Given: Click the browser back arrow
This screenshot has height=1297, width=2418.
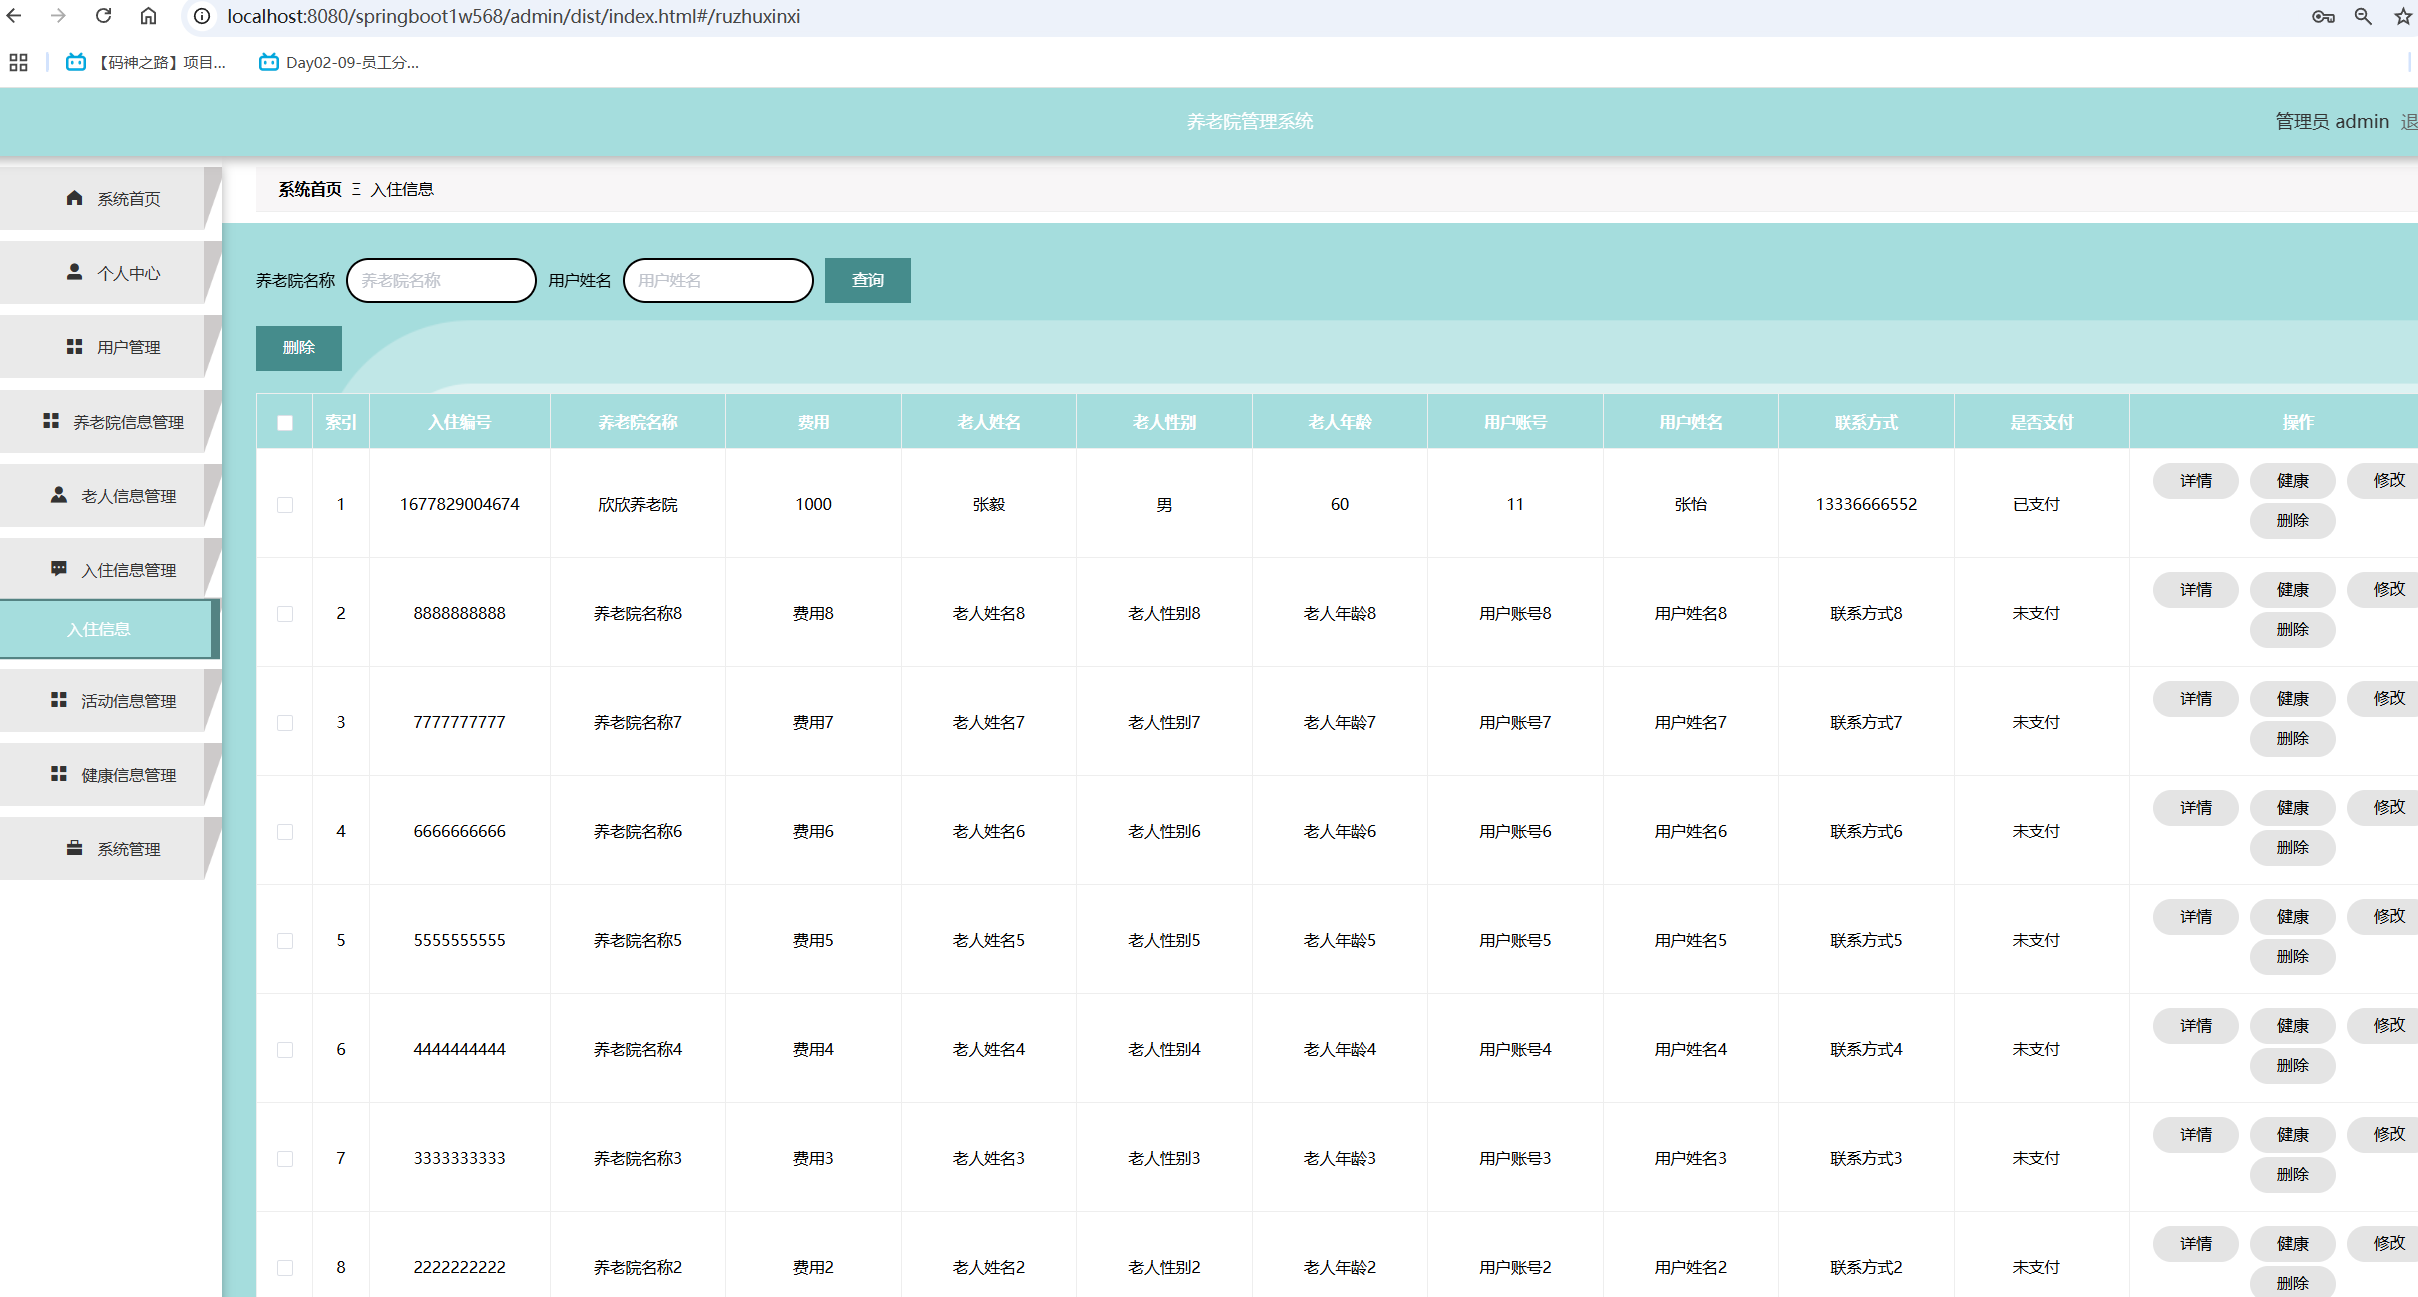Looking at the screenshot, I should (14, 16).
